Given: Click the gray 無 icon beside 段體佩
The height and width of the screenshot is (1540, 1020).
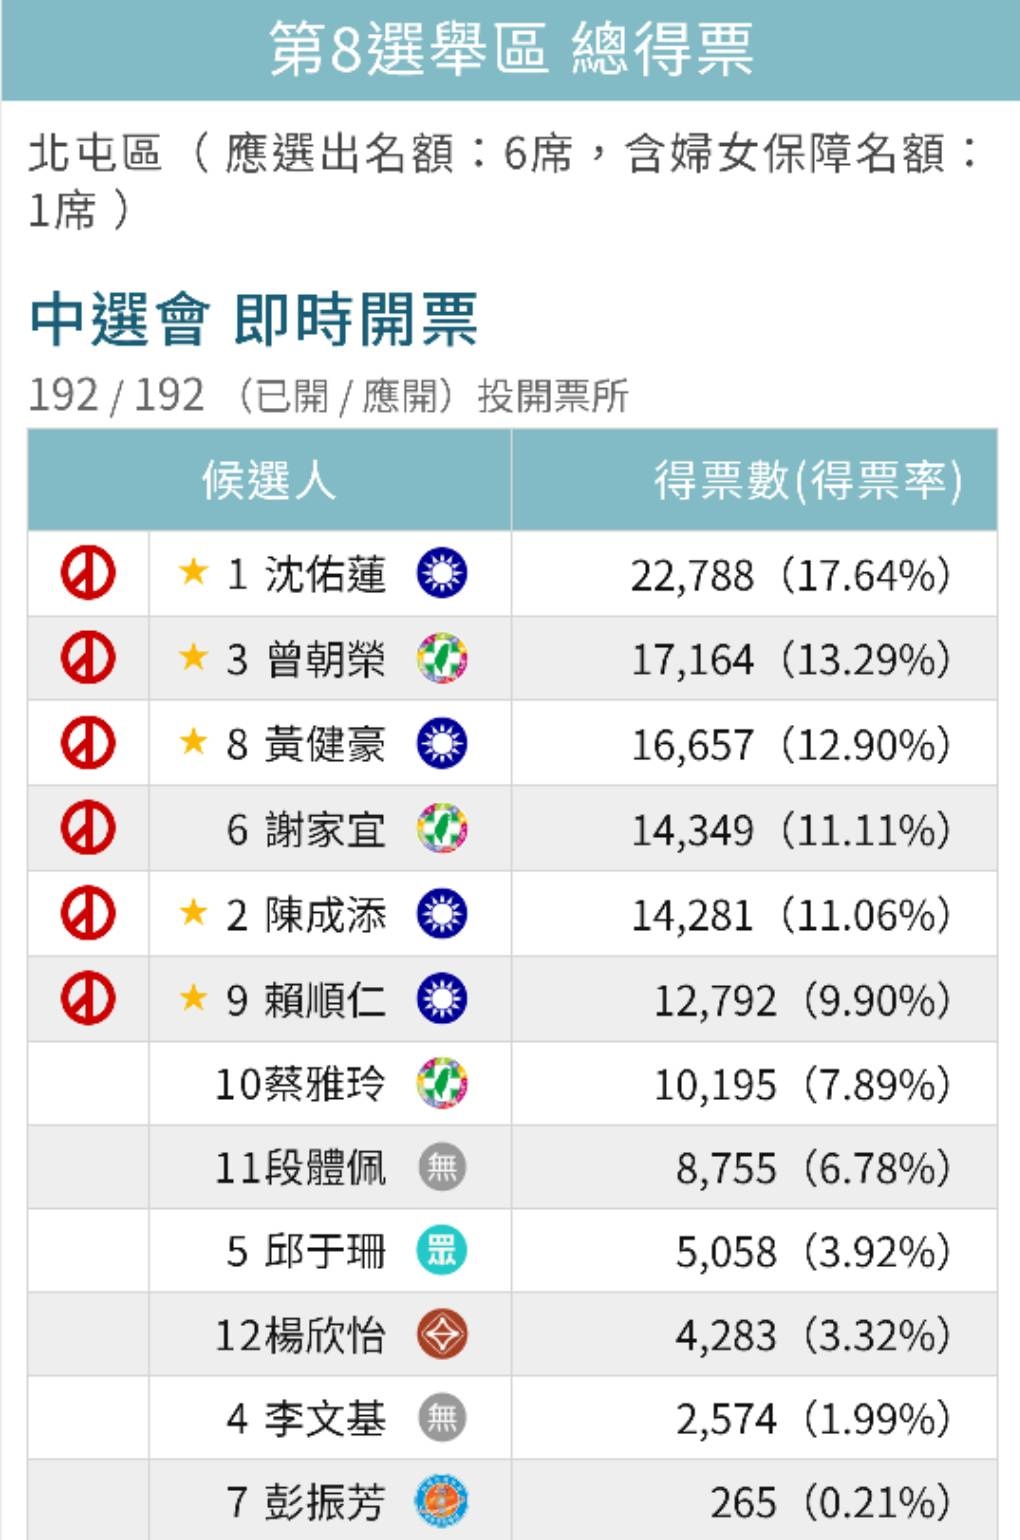Looking at the screenshot, I should (x=442, y=1167).
